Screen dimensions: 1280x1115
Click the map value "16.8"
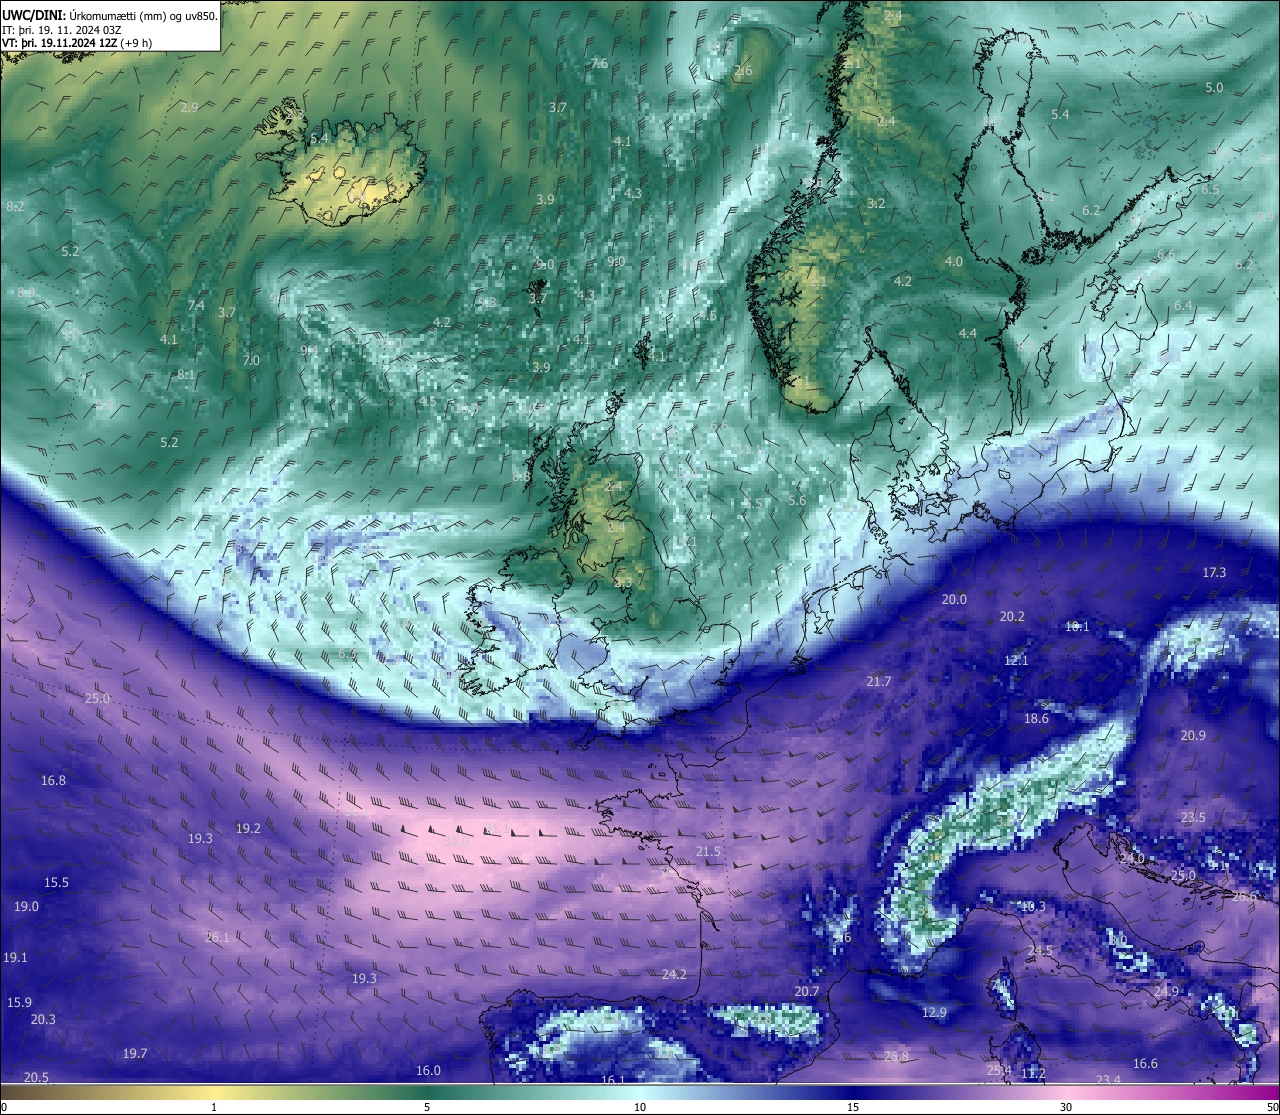(x=53, y=780)
